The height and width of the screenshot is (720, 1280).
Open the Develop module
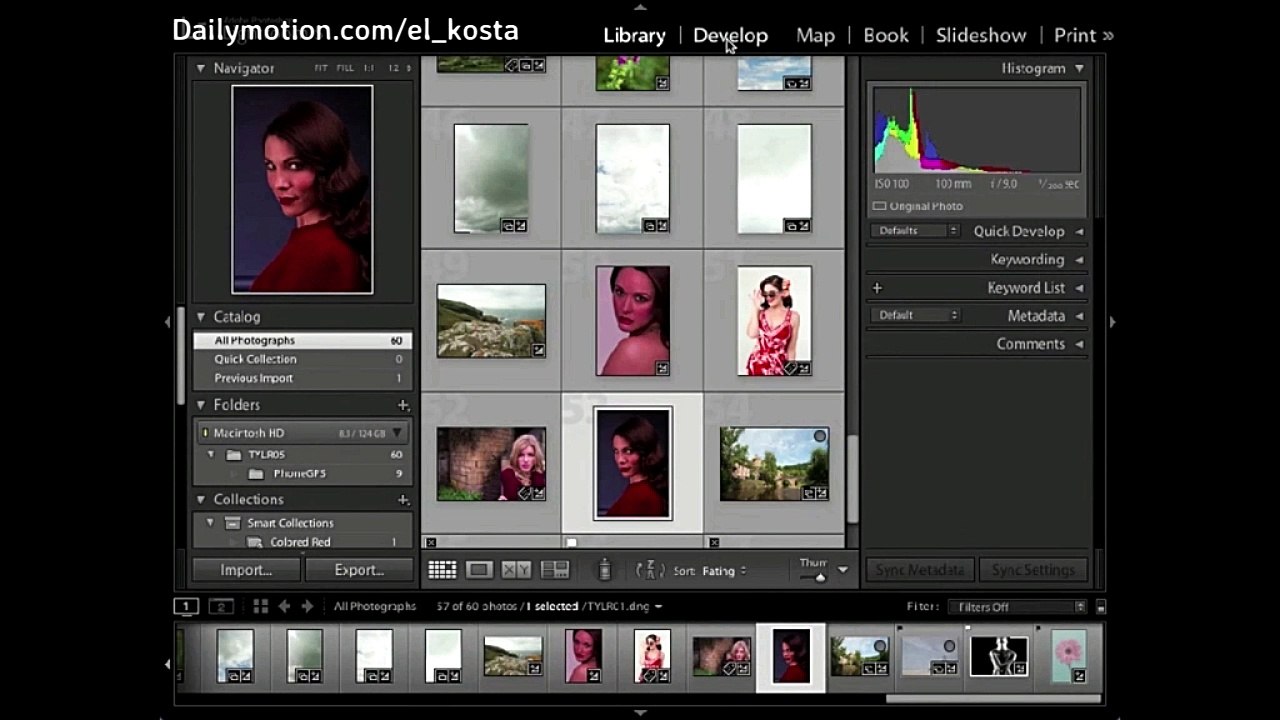point(730,35)
